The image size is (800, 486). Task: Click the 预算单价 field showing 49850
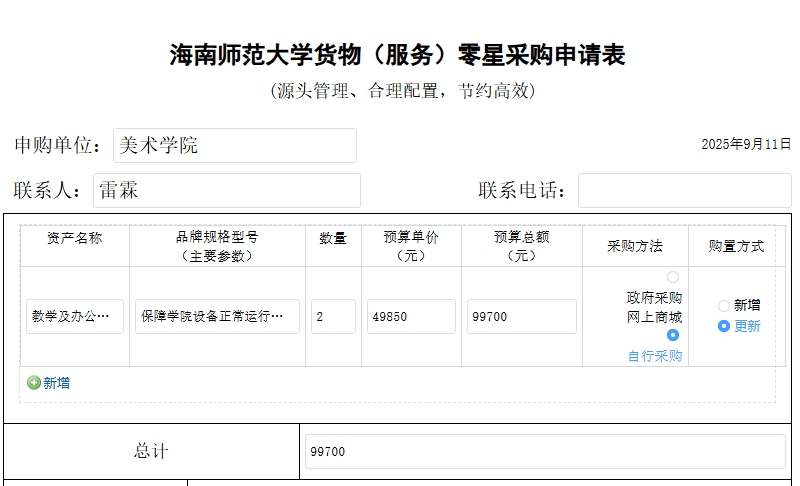point(411,317)
